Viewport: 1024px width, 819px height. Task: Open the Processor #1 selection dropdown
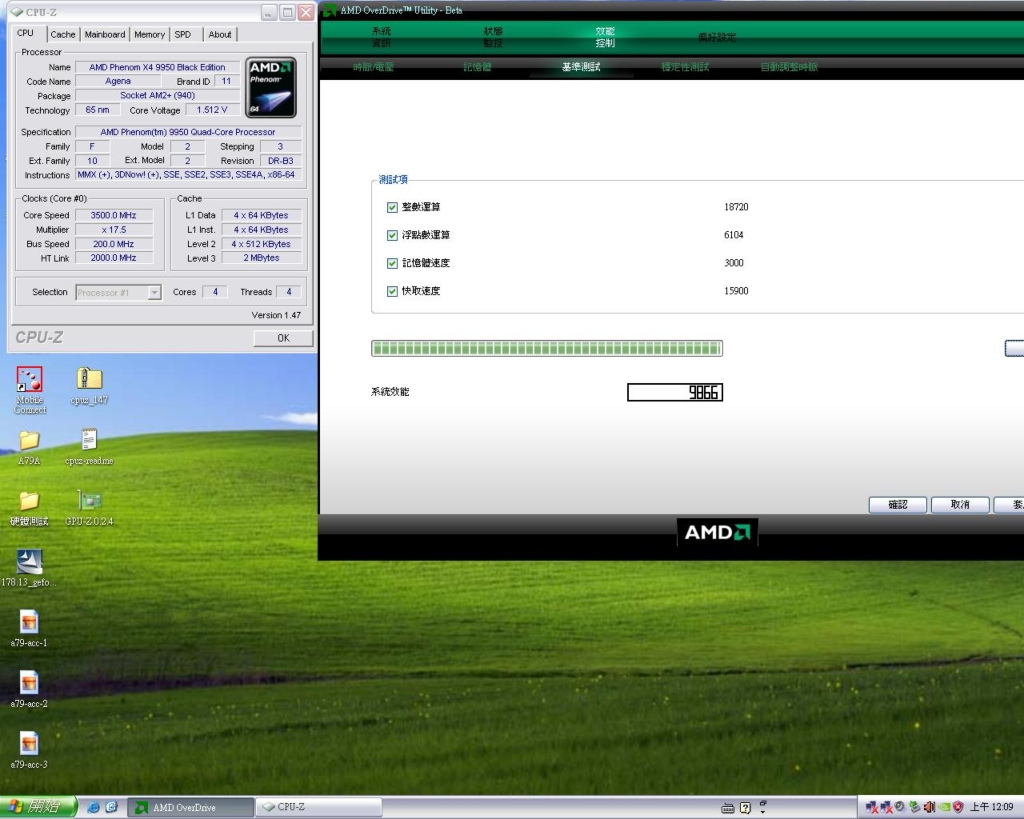tap(118, 293)
